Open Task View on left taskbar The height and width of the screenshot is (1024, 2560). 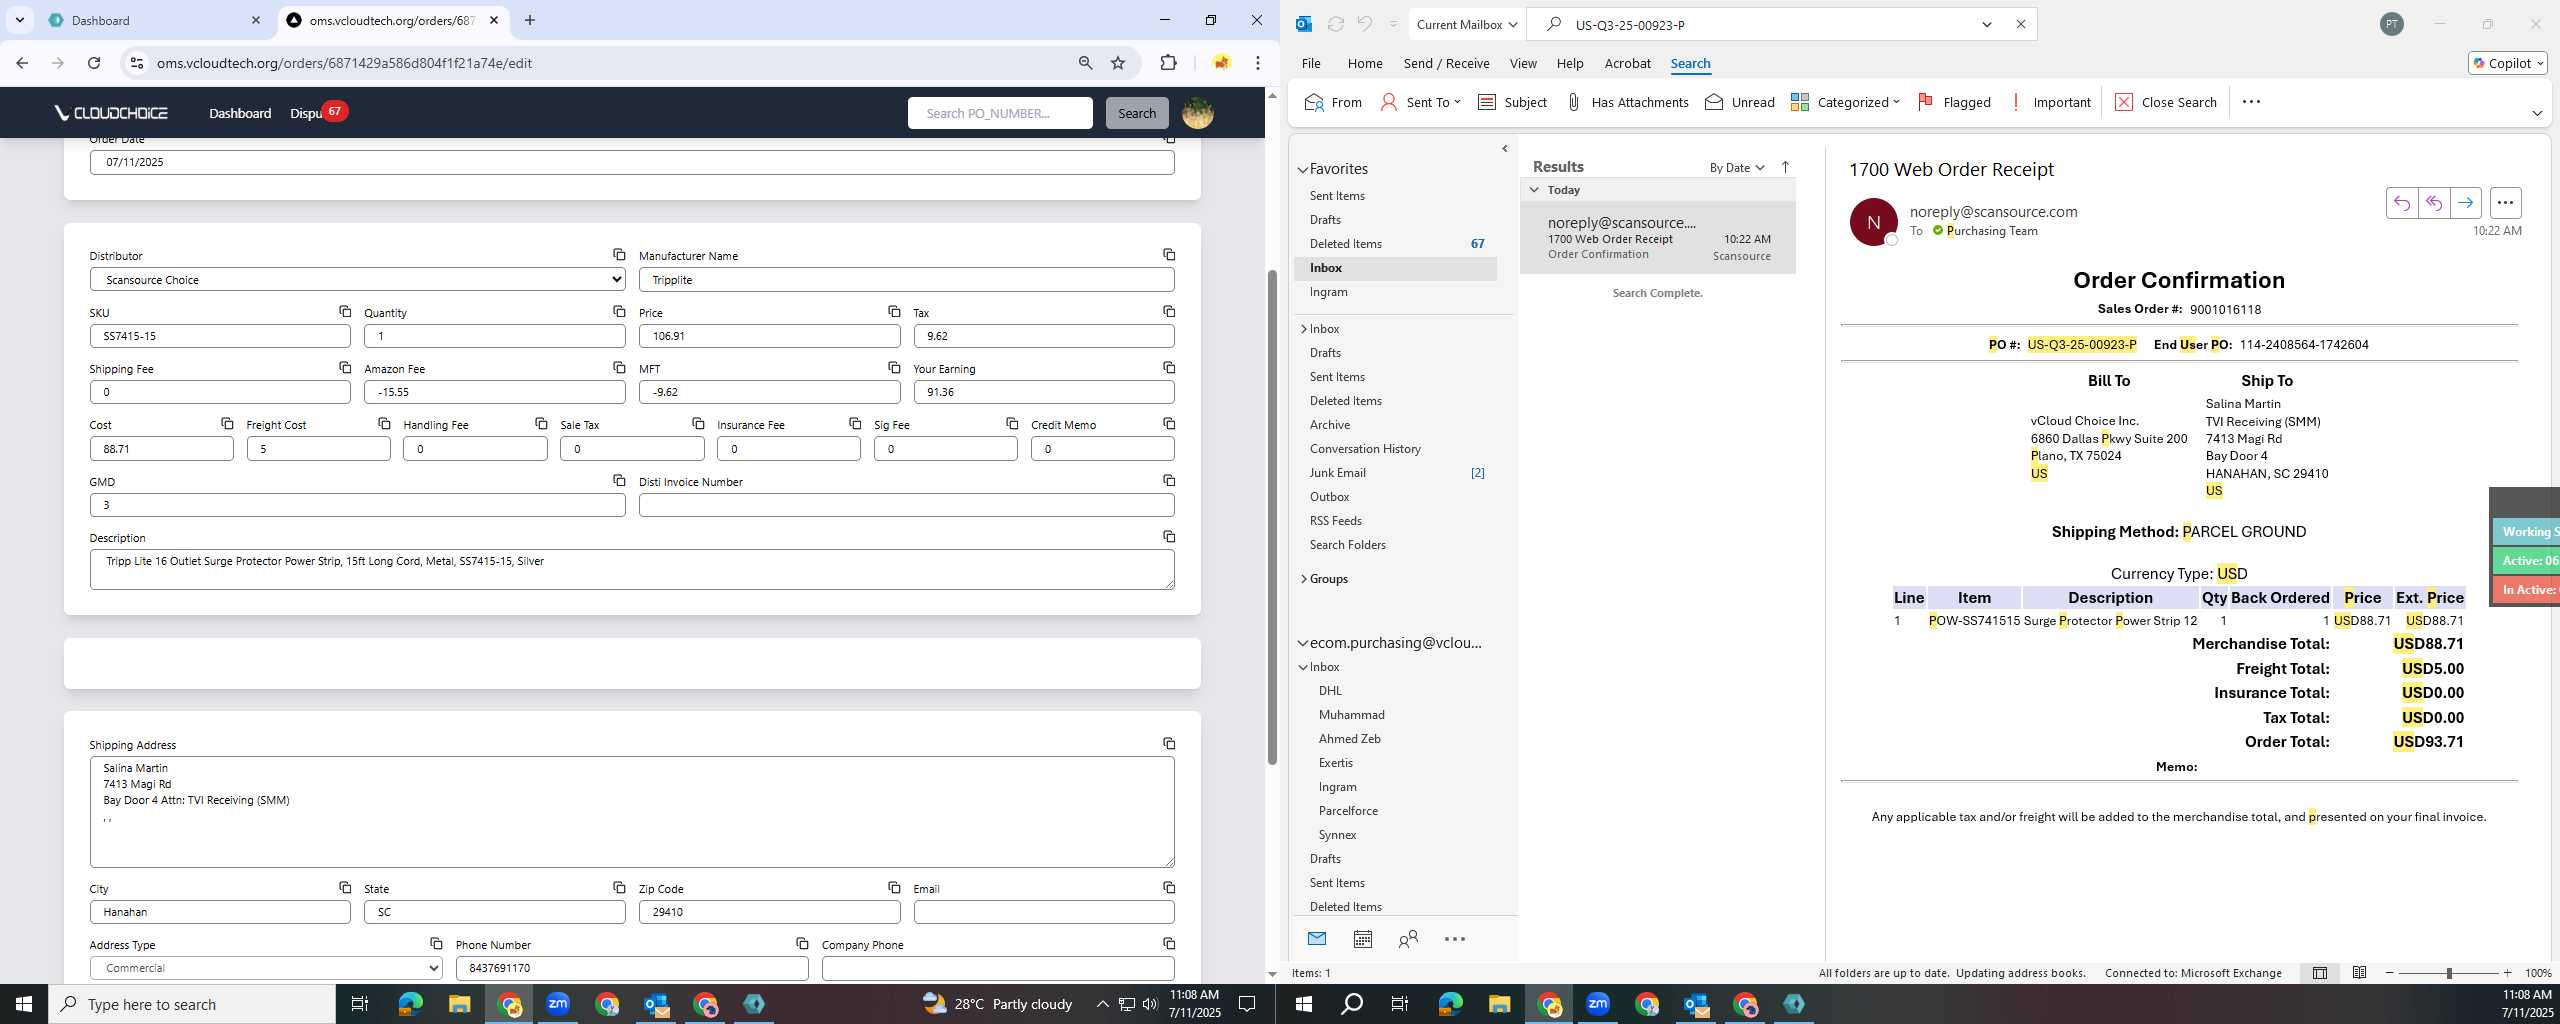tap(360, 1004)
